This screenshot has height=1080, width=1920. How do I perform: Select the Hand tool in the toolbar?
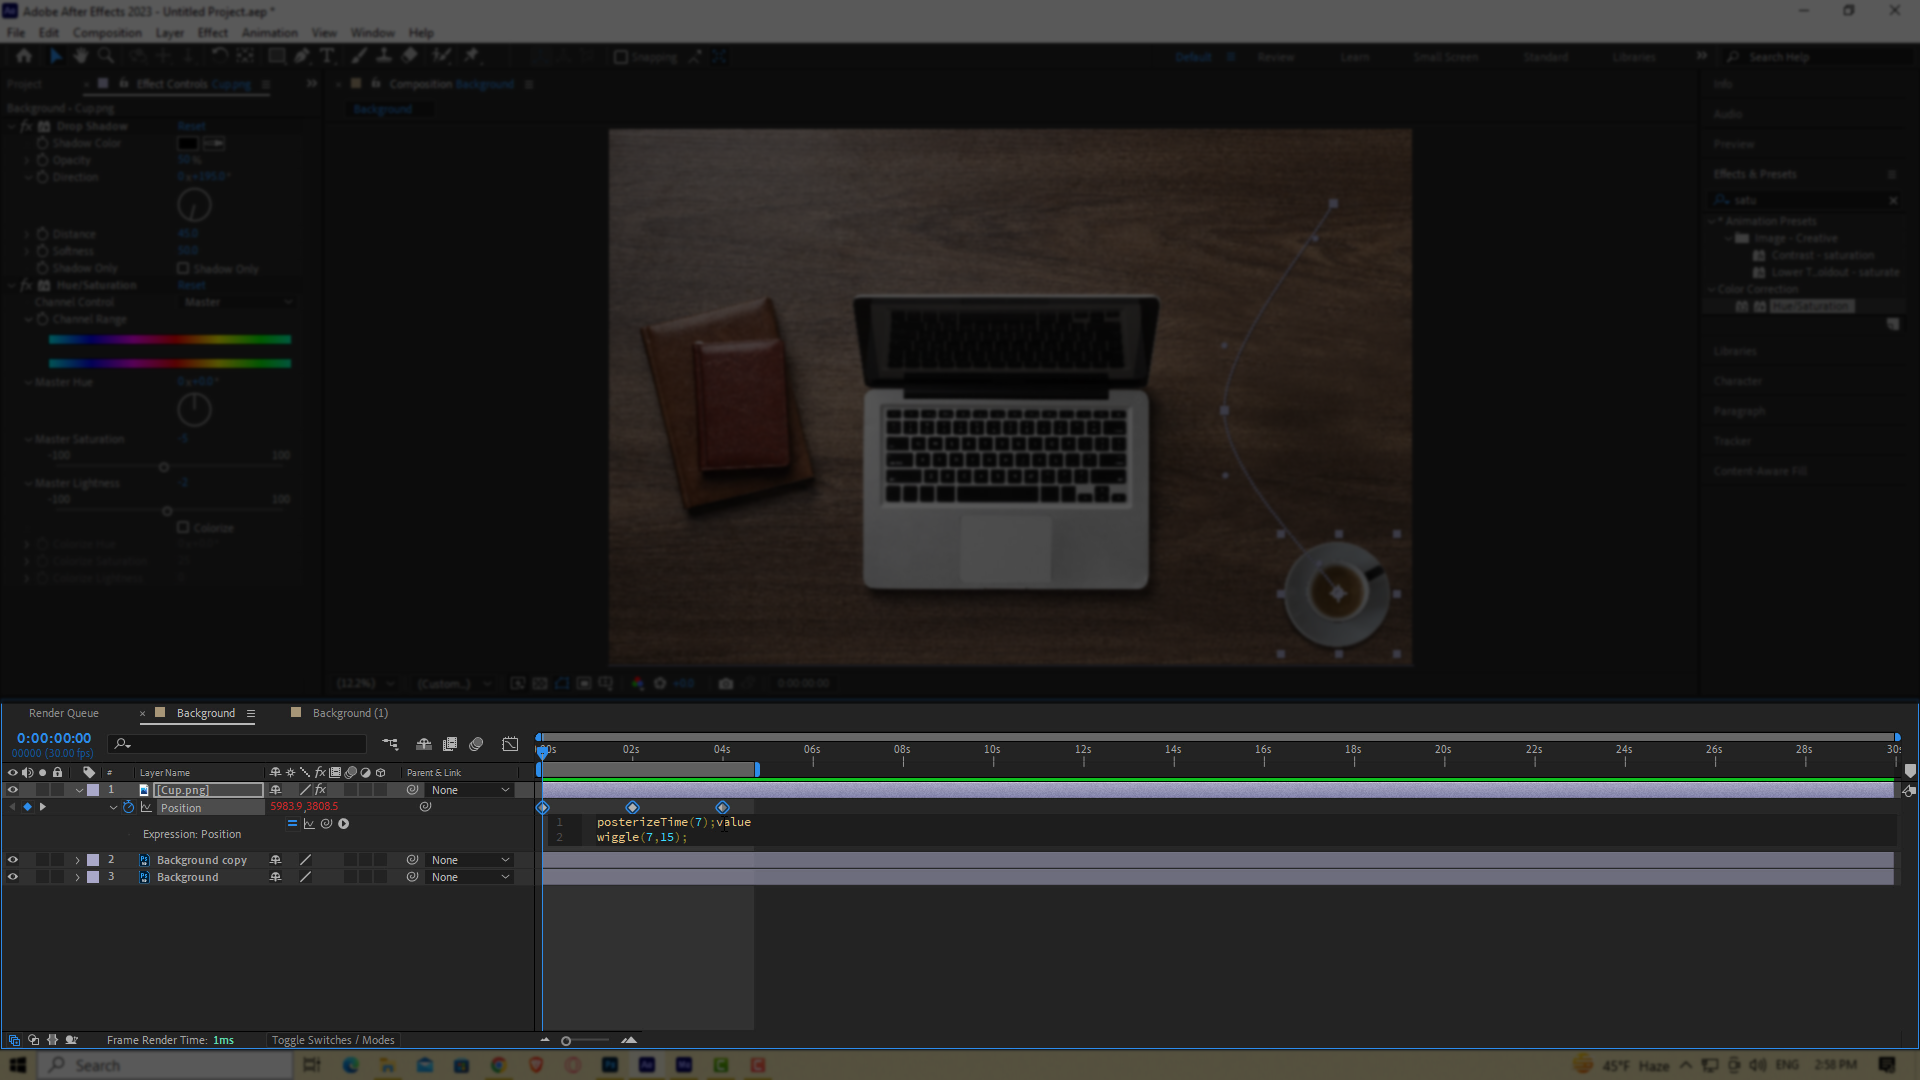click(x=80, y=56)
